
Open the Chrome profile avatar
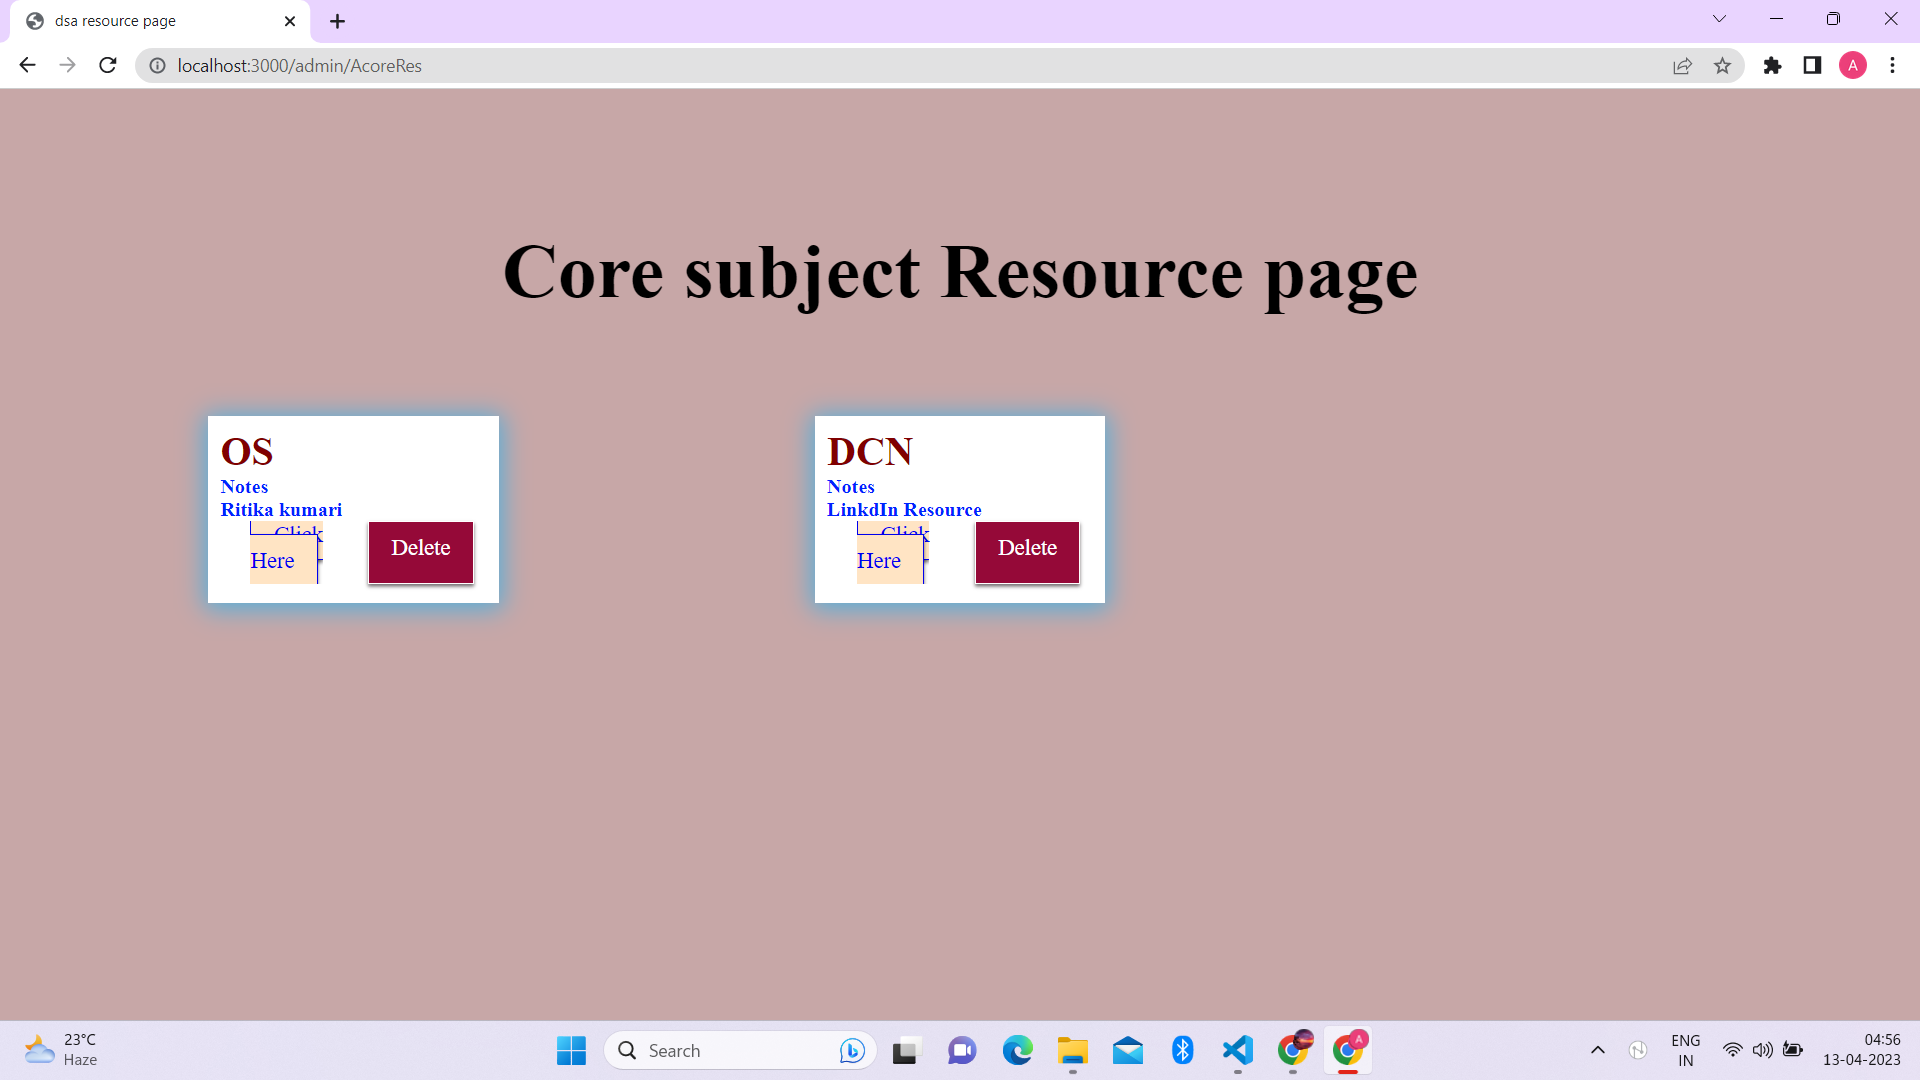click(x=1852, y=65)
